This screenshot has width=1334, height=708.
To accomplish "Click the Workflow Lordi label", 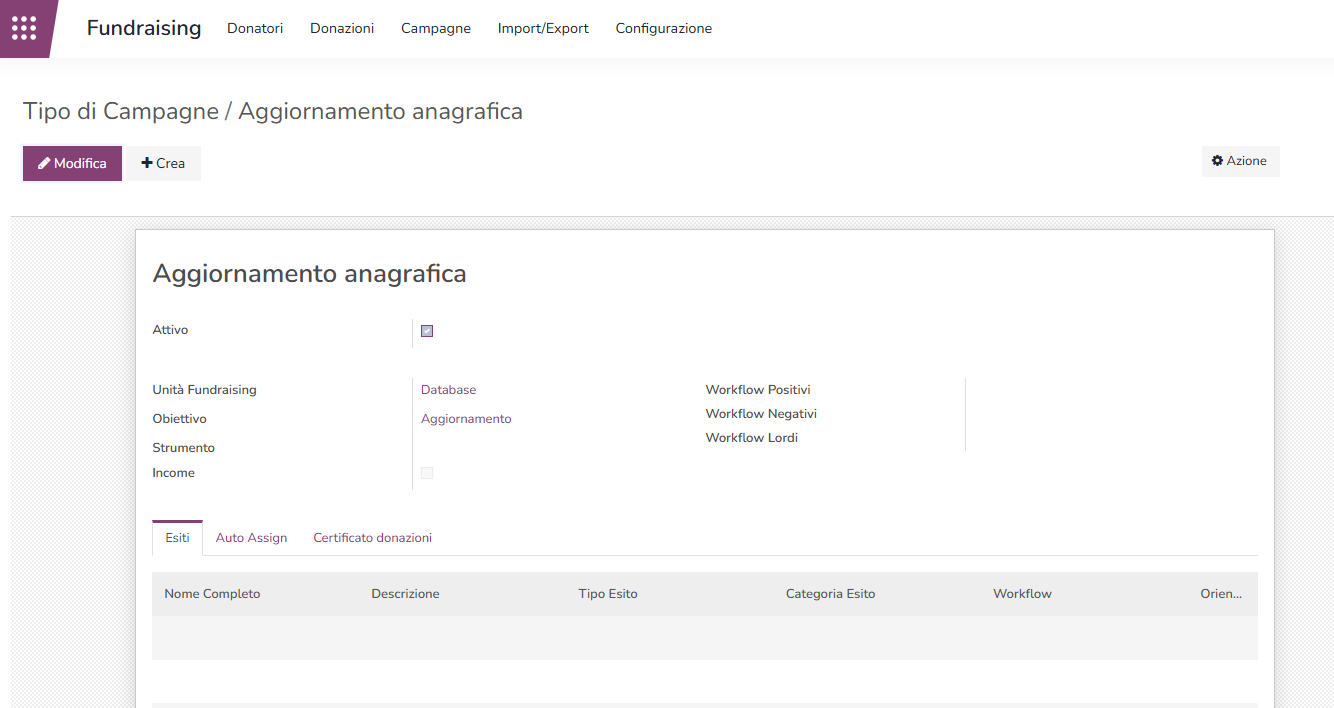I will (x=752, y=438).
